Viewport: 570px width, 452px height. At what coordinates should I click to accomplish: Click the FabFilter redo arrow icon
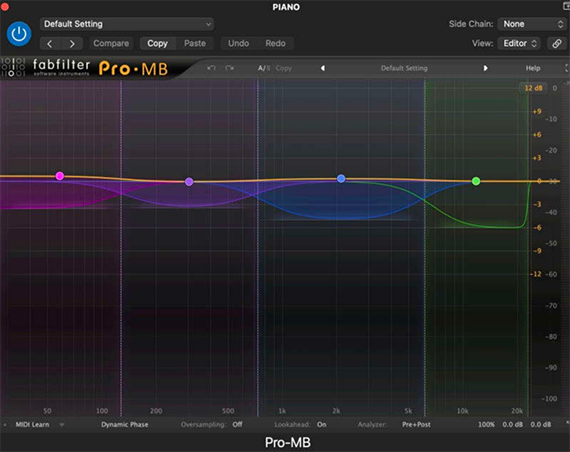229,68
